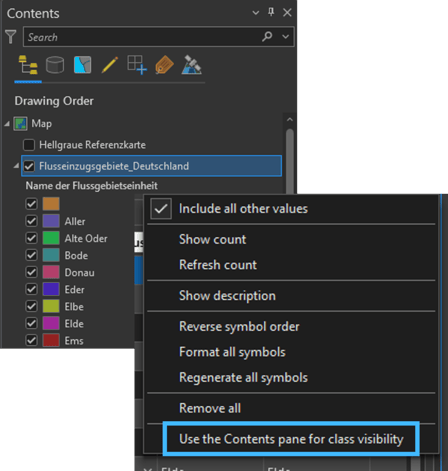Open the search options dropdown arrow

pos(286,37)
